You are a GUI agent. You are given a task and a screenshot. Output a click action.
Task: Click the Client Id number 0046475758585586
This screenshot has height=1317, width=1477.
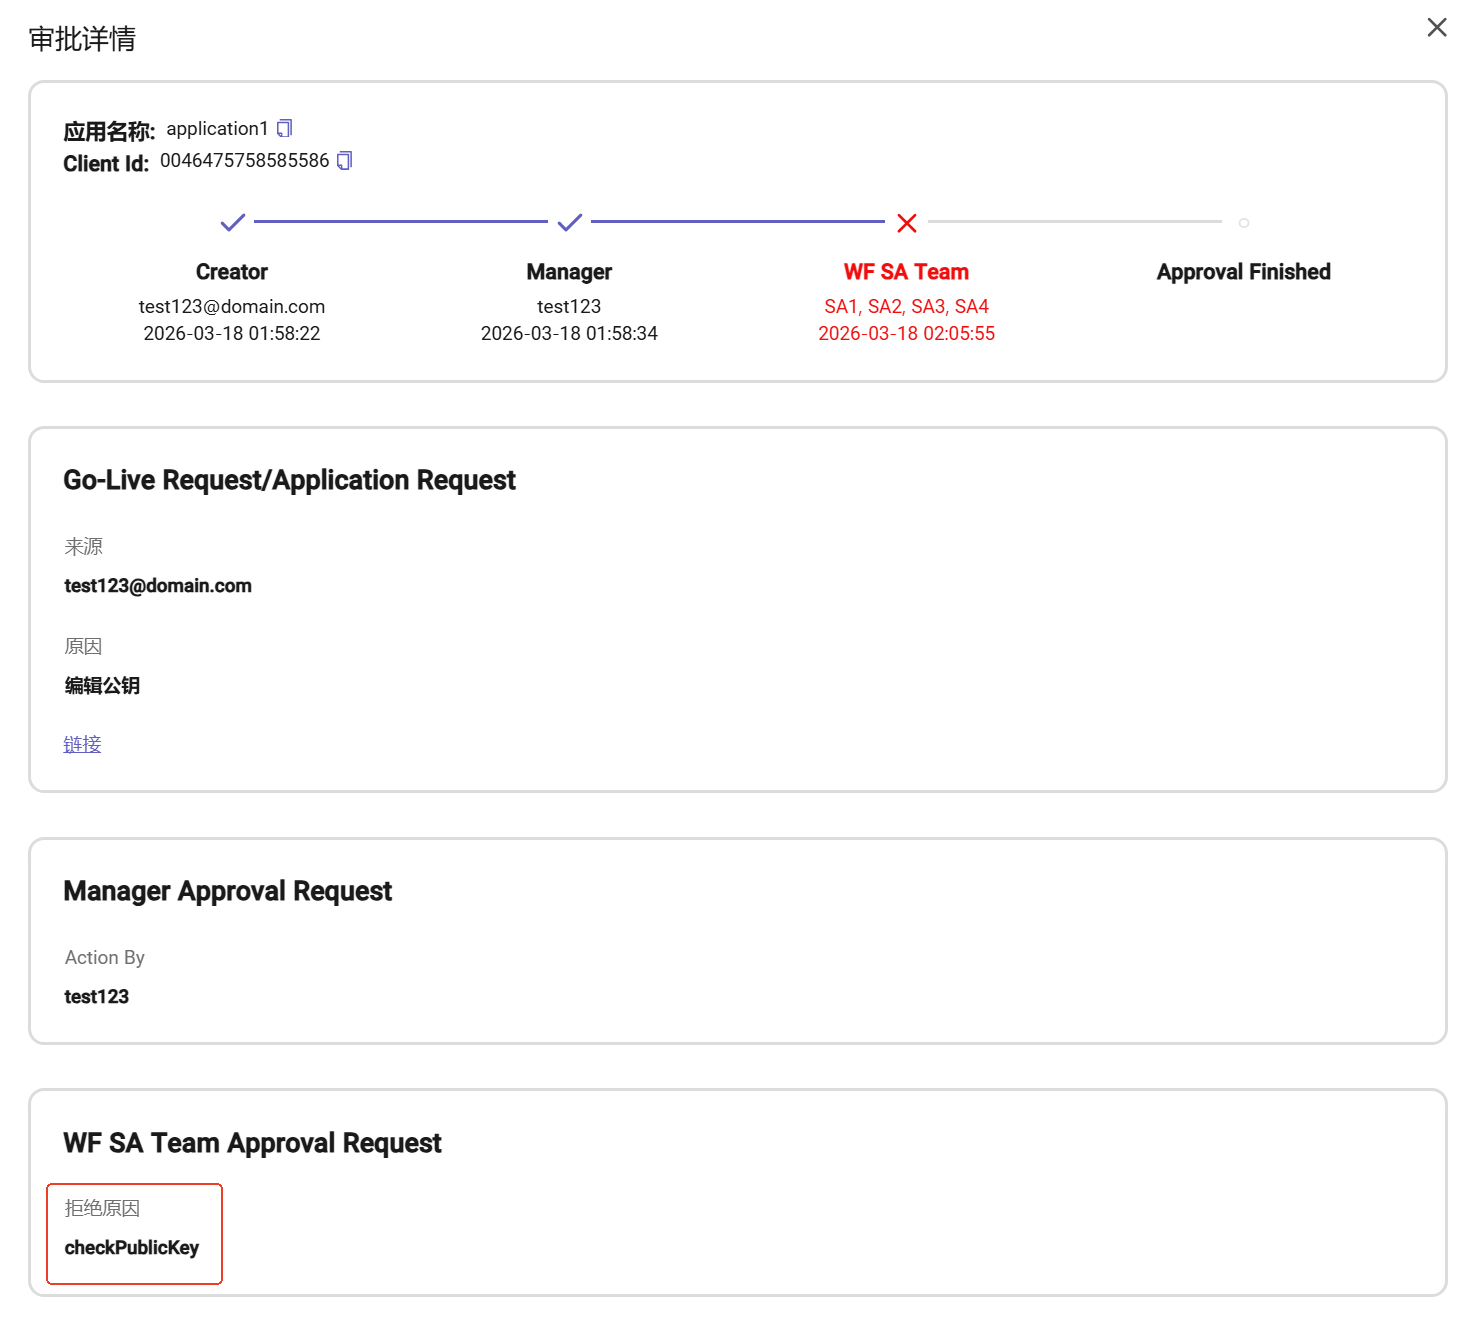[x=245, y=161]
